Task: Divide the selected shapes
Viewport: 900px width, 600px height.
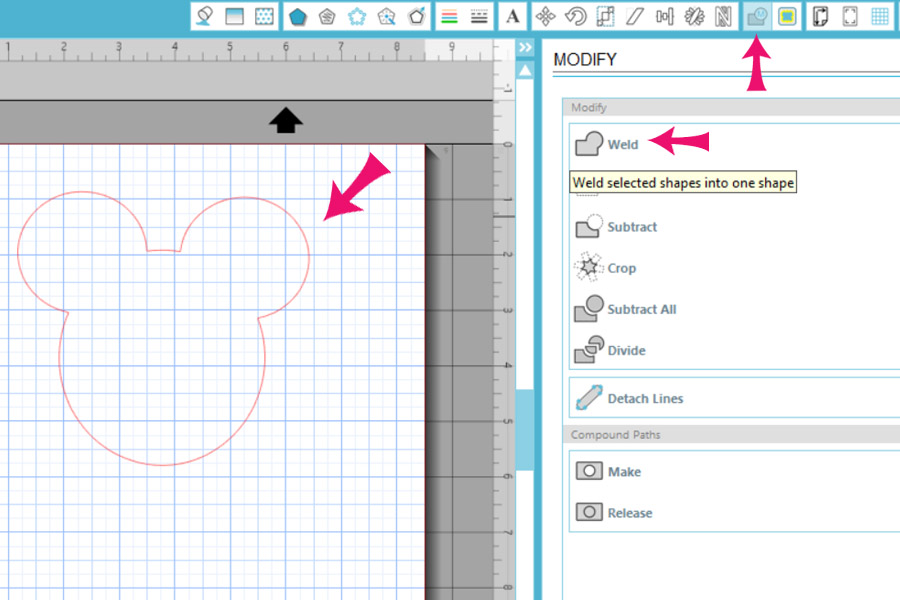Action: coord(610,350)
